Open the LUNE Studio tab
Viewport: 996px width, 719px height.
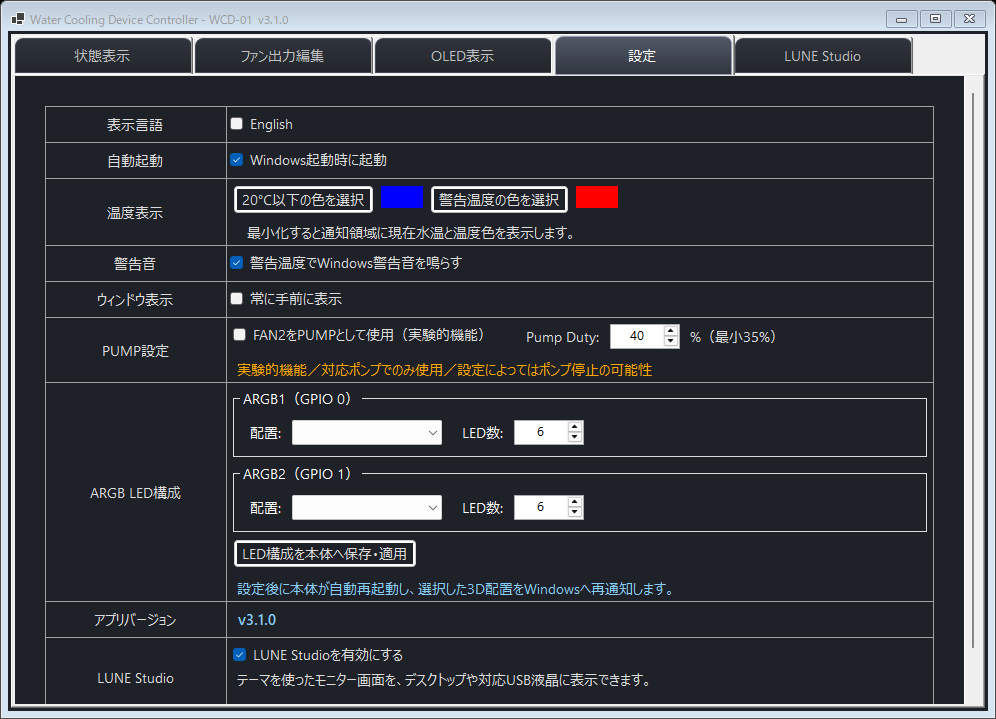(823, 56)
